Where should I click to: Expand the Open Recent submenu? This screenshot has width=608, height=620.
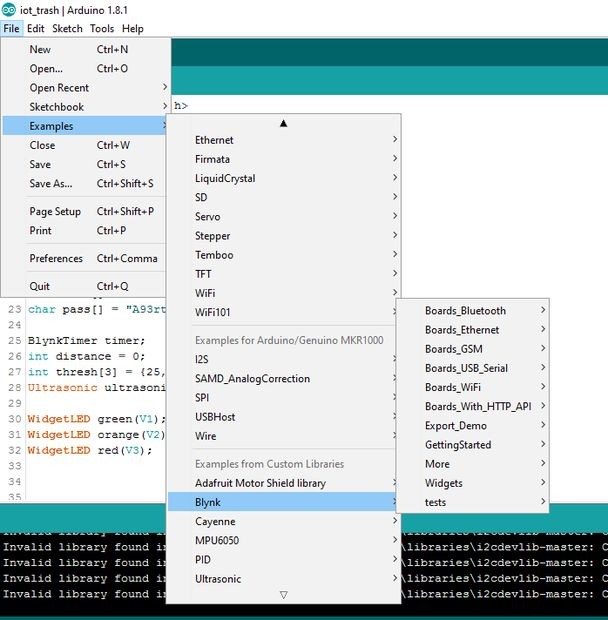[x=85, y=87]
